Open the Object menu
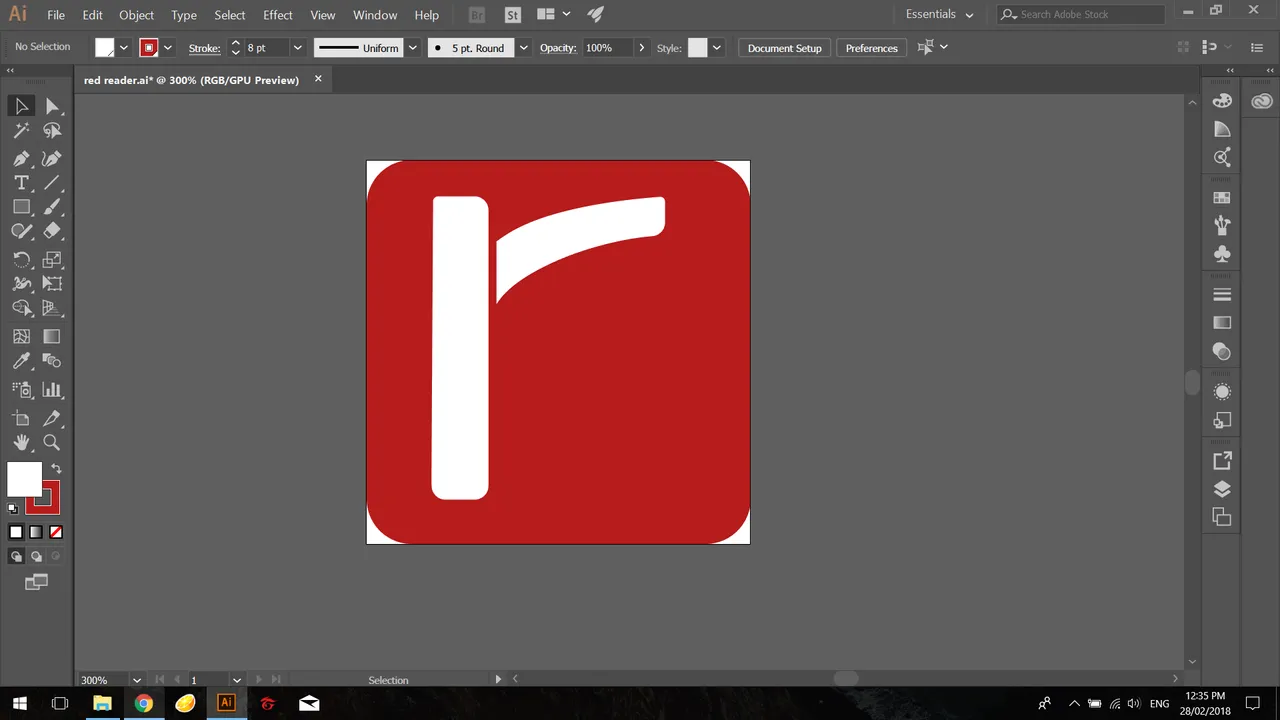Screen dimensions: 1280x720 137,15
